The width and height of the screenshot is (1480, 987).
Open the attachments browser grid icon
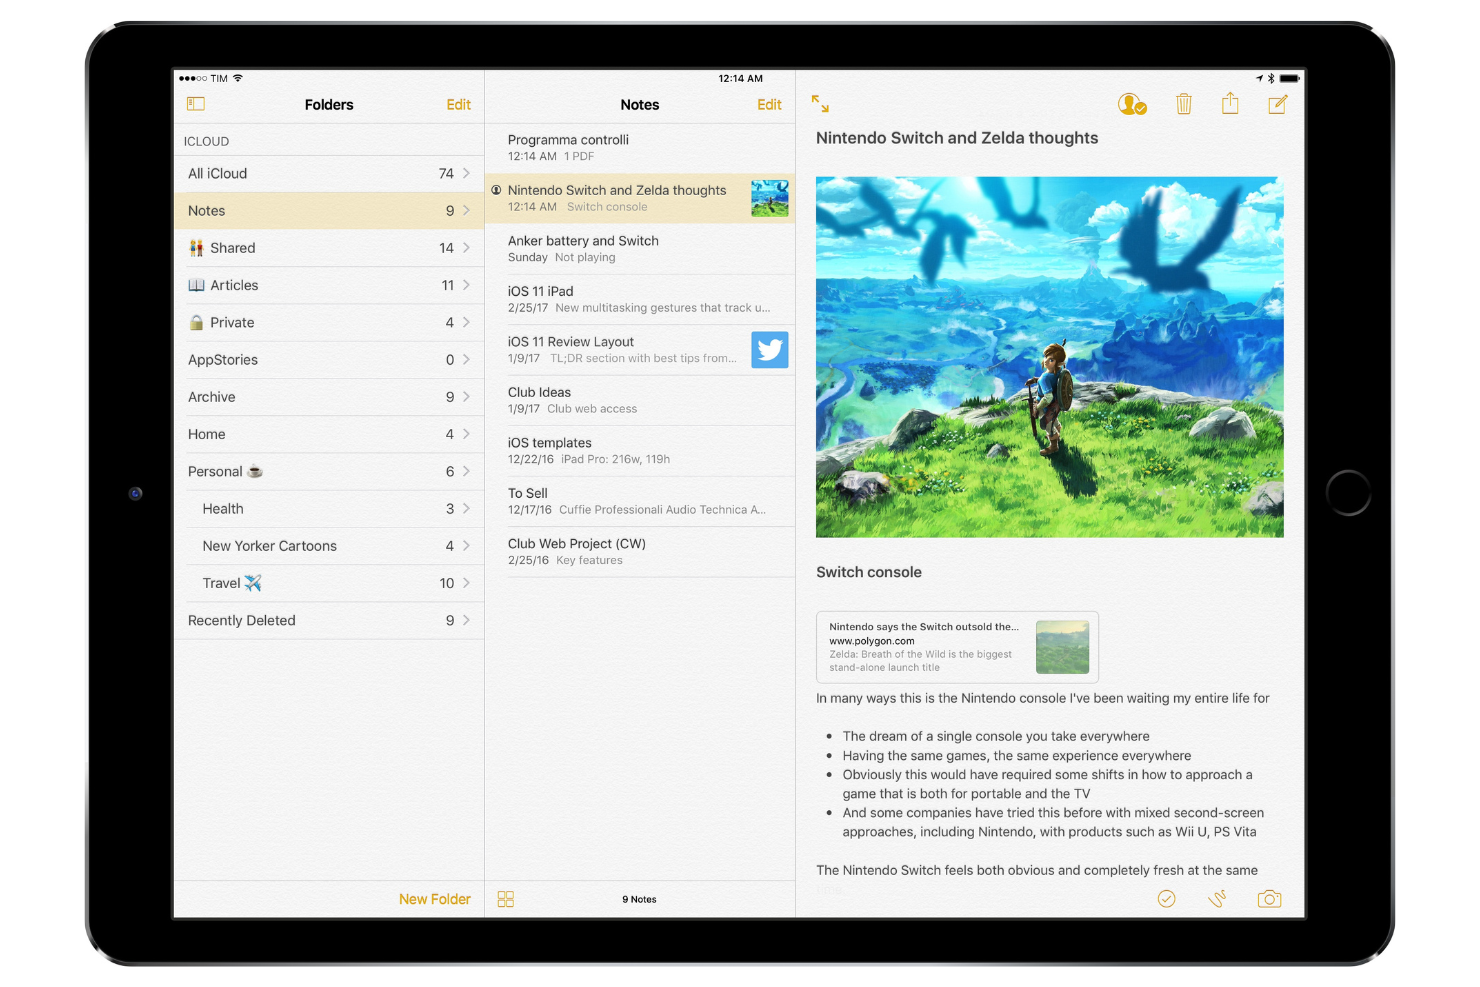(505, 899)
